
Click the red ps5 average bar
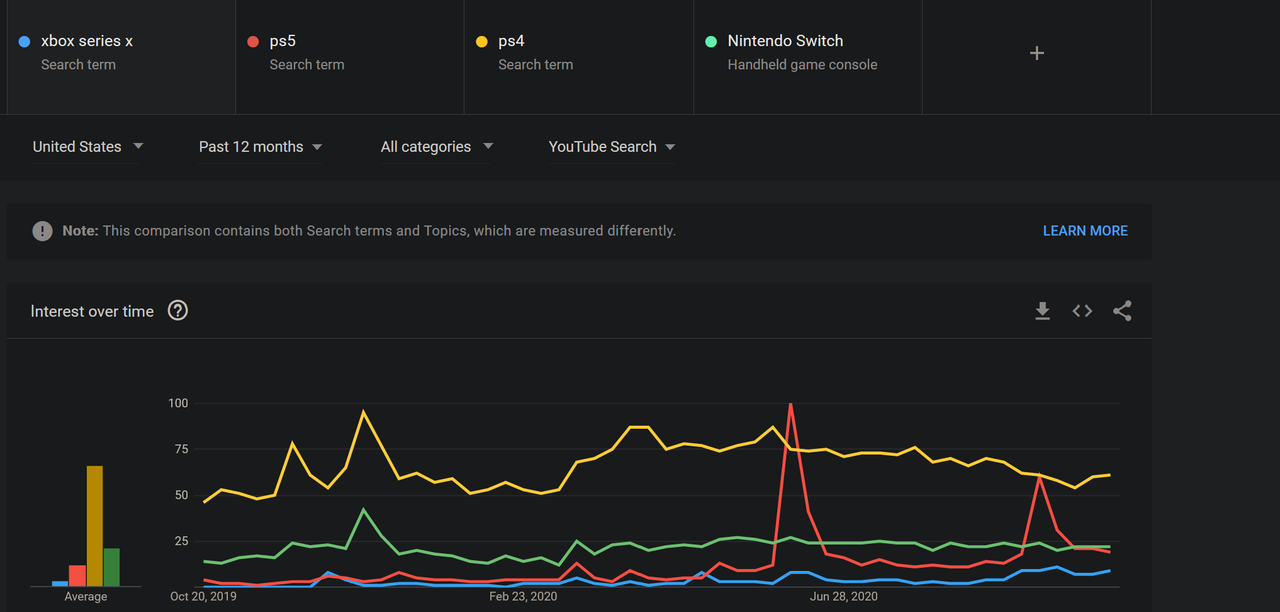(77, 576)
